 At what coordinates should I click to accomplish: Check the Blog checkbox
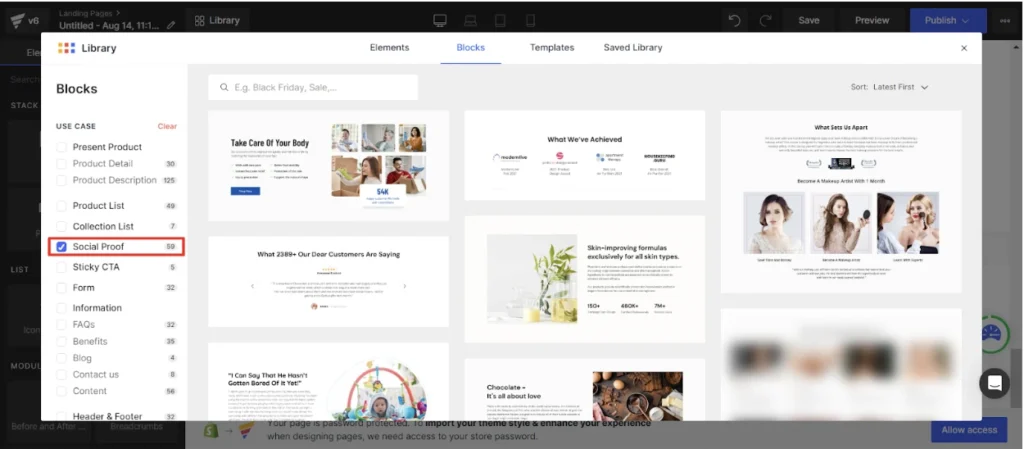coord(61,358)
